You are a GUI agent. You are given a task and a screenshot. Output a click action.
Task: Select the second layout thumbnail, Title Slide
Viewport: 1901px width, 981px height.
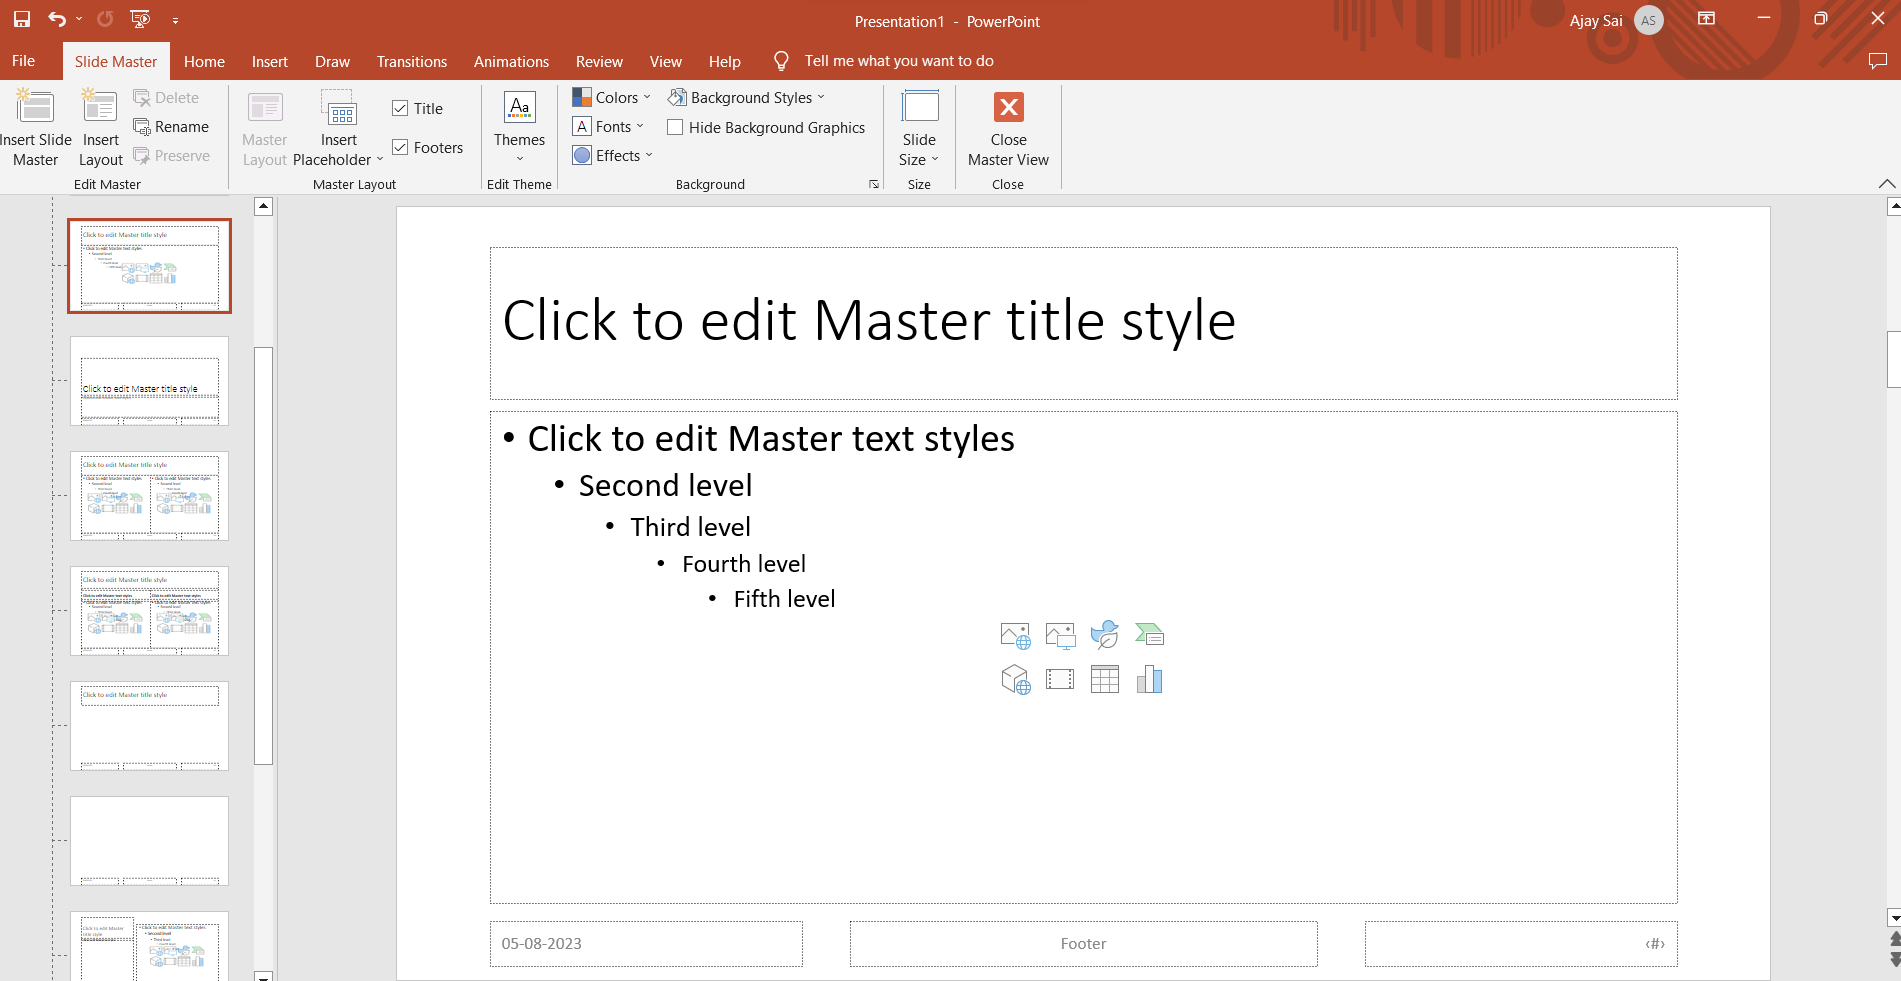point(149,381)
